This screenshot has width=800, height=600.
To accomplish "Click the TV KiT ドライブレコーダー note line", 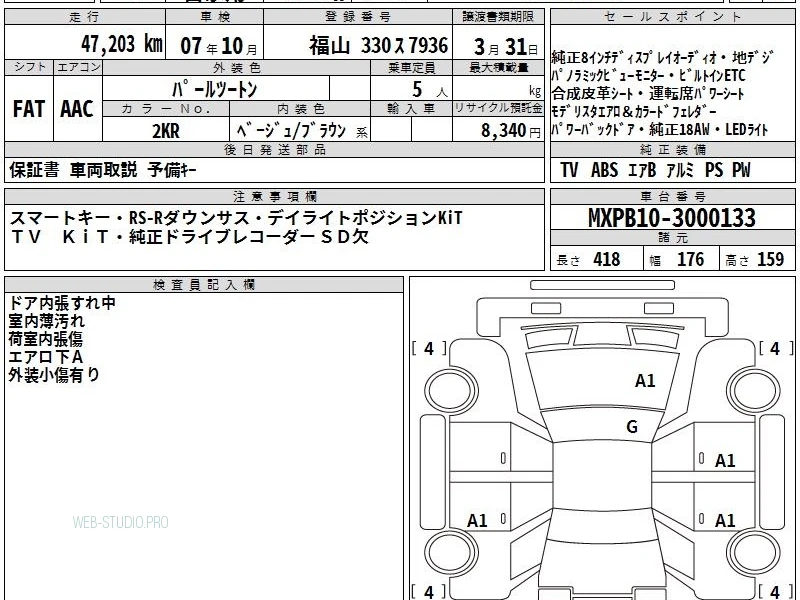I will (189, 237).
